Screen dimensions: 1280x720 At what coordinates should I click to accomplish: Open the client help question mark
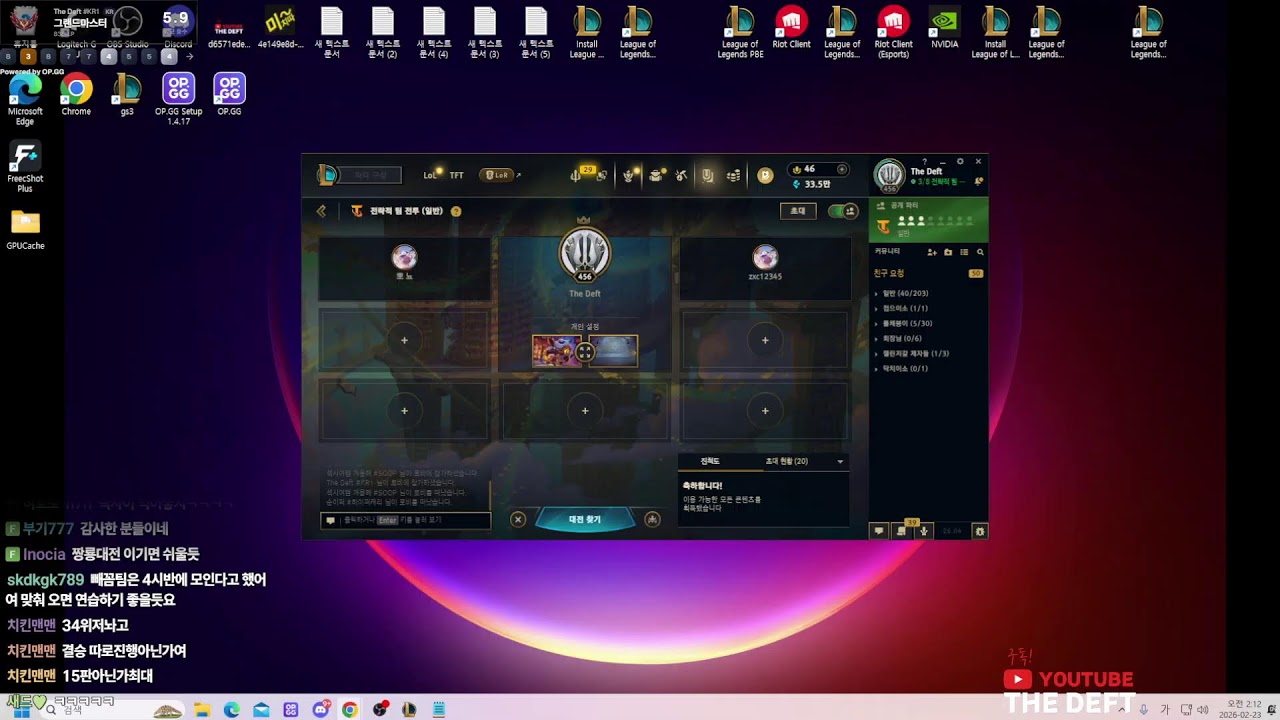tap(924, 161)
